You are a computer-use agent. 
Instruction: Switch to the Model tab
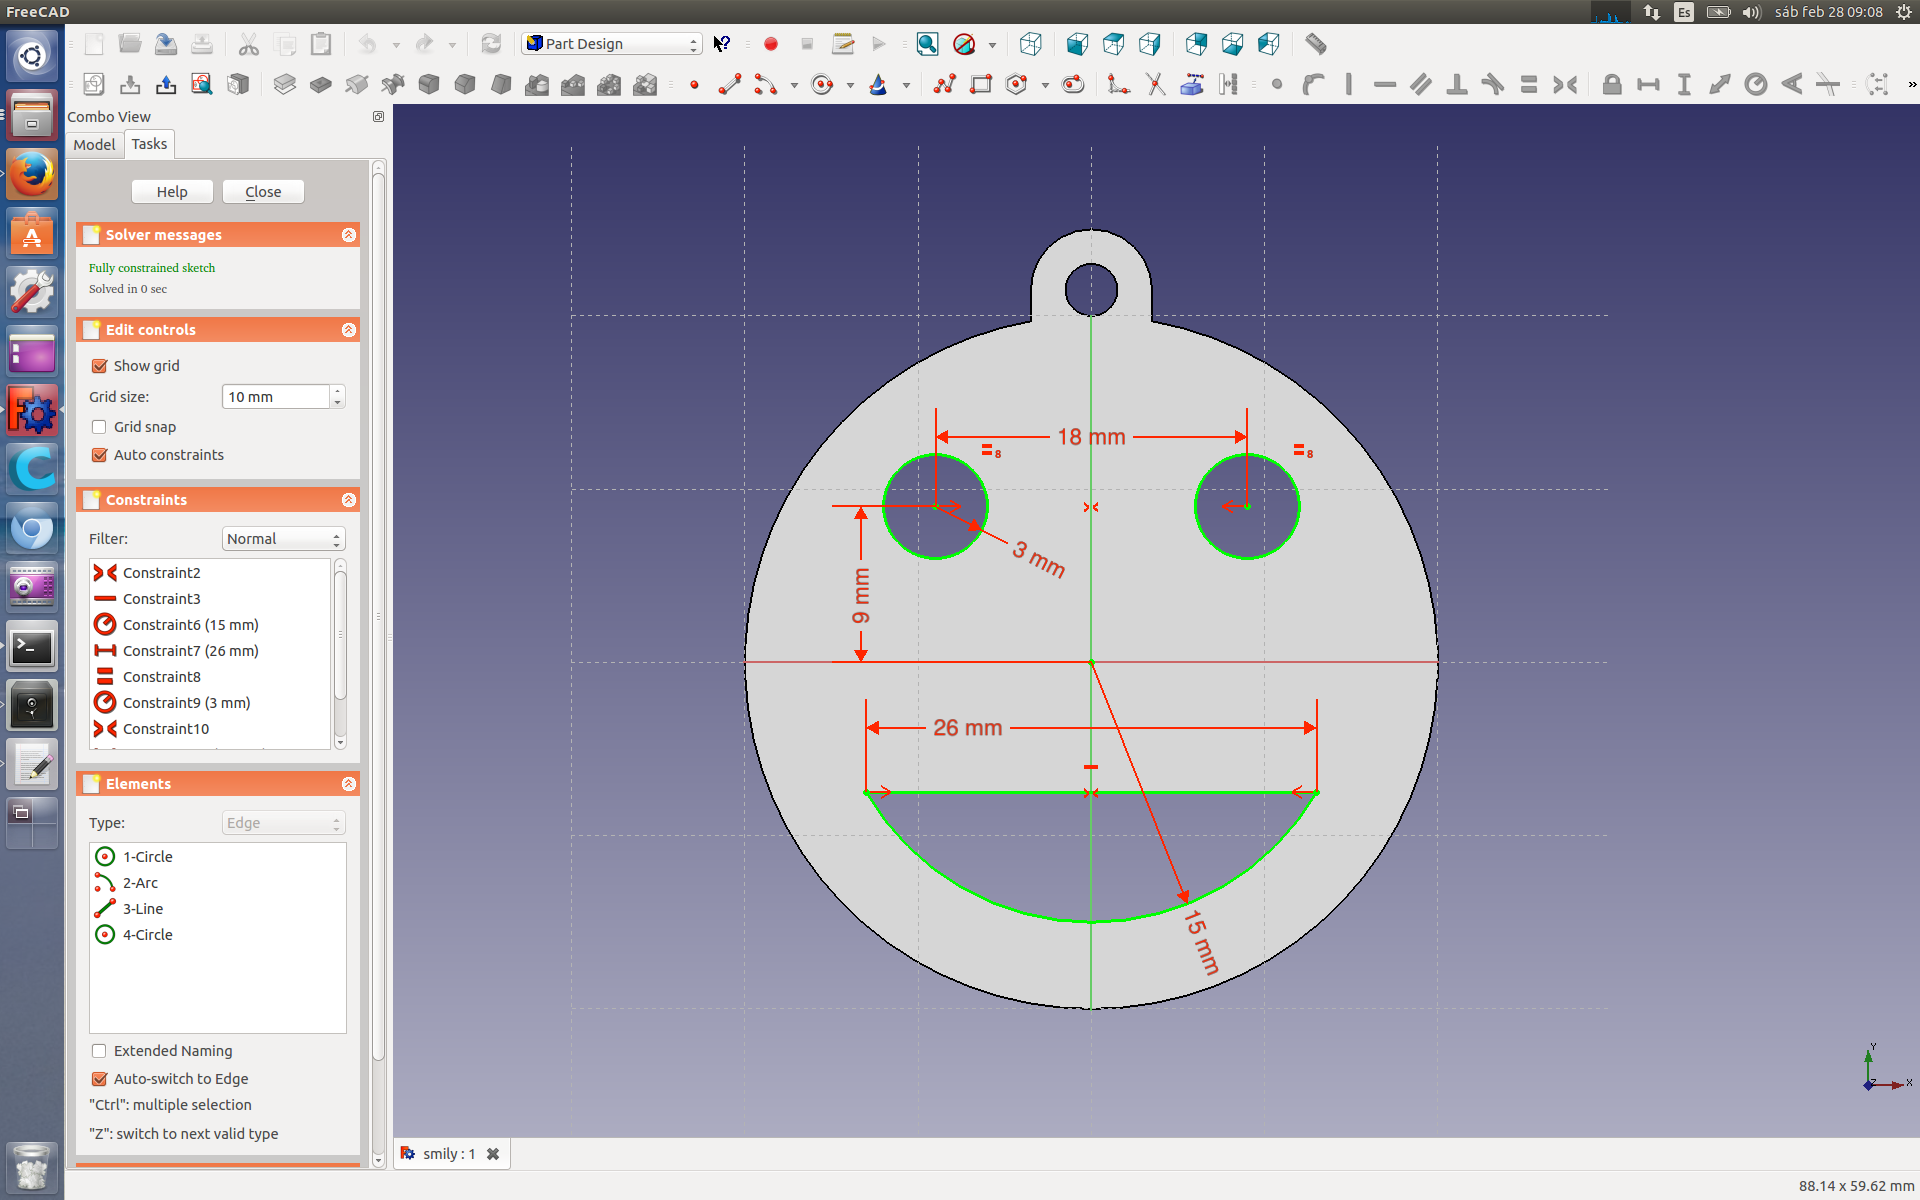tap(94, 145)
